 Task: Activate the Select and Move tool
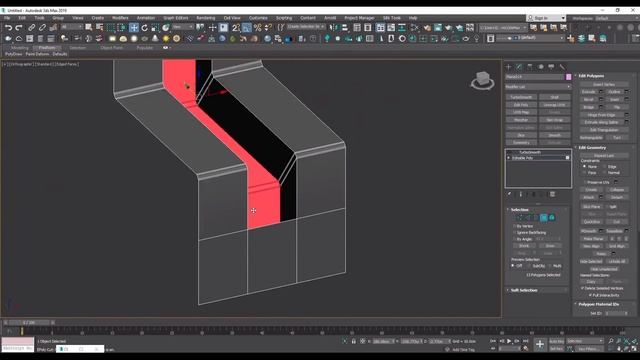tap(134, 28)
